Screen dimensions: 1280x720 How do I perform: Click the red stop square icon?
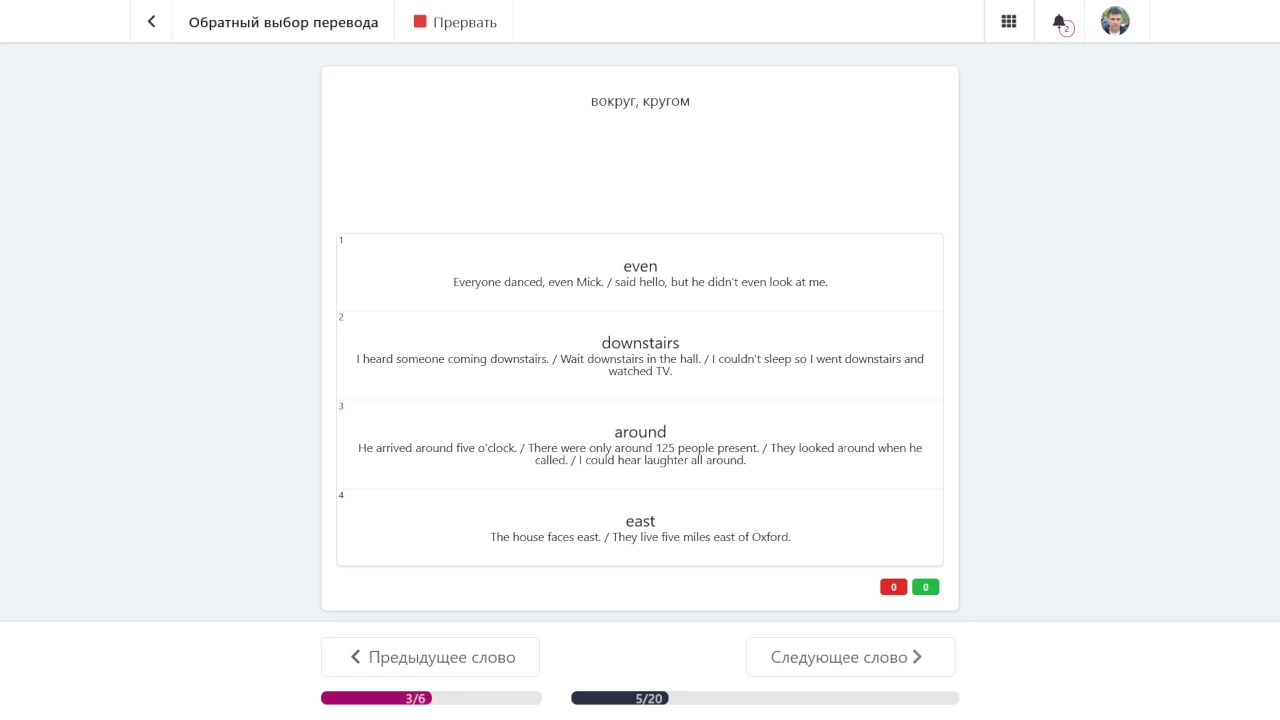click(x=420, y=21)
